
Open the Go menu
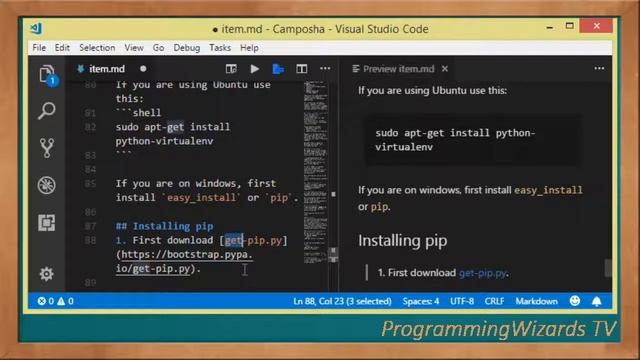[158, 48]
